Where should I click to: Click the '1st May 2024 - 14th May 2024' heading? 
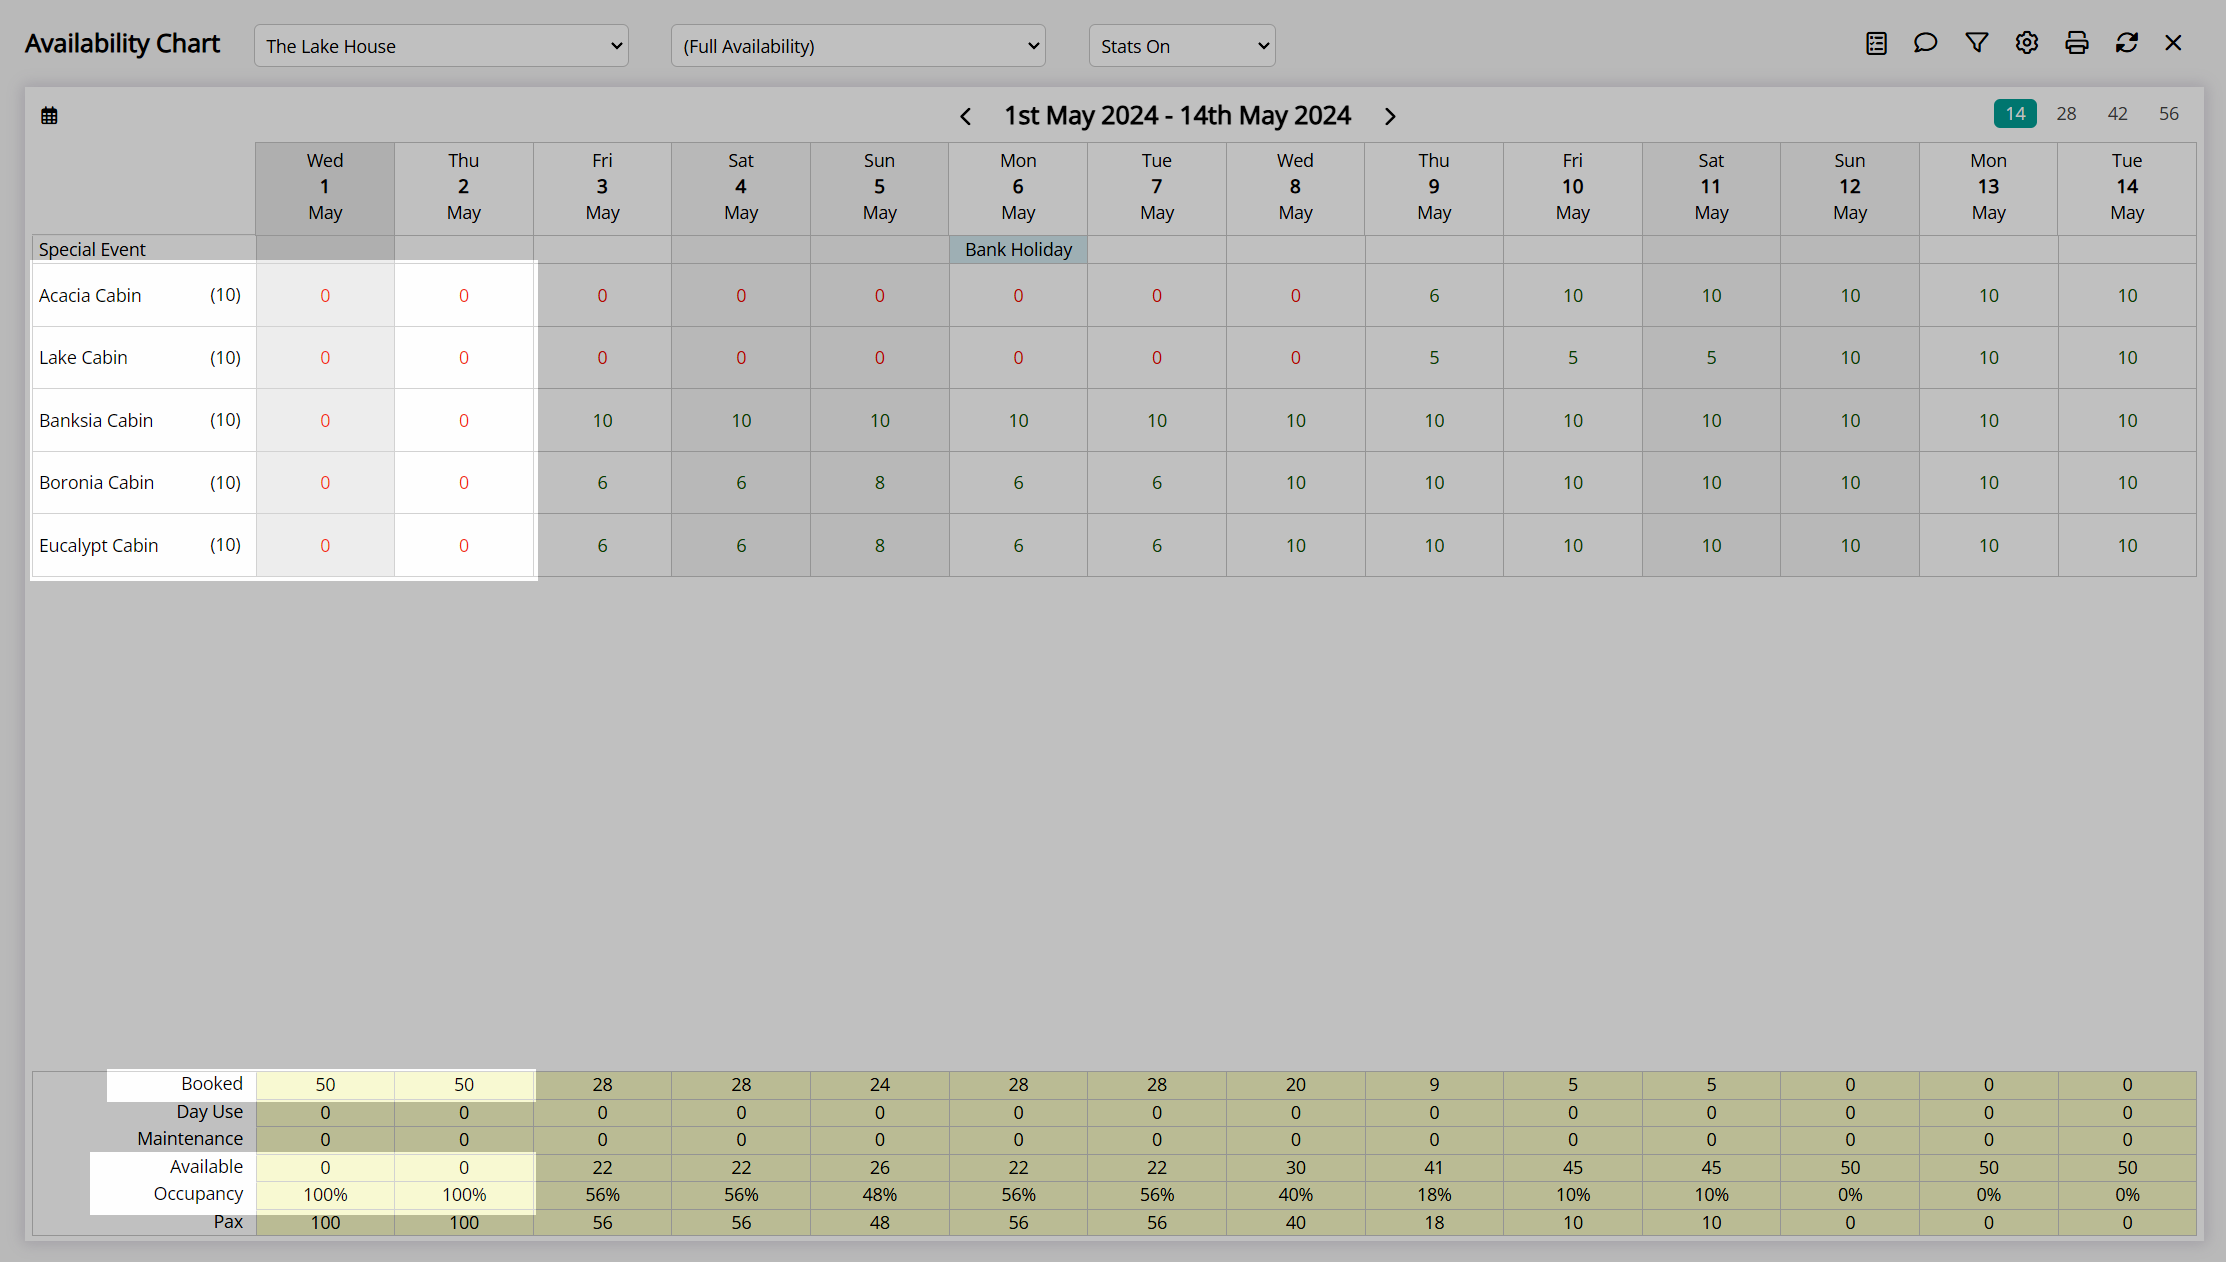coord(1177,116)
